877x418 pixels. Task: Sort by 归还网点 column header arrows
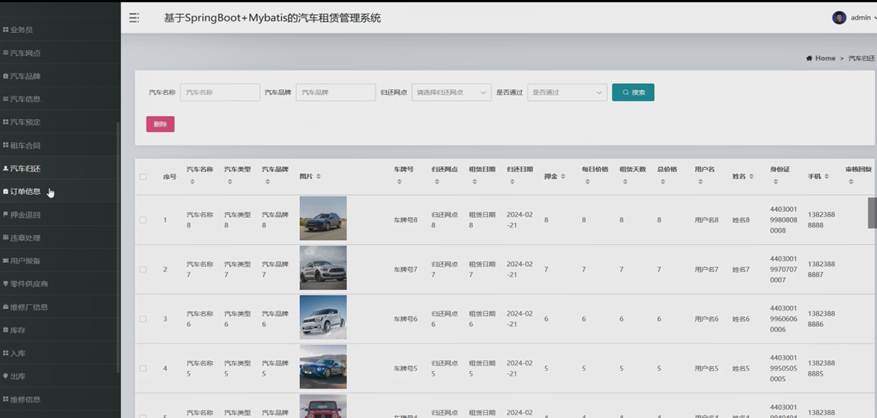pos(437,182)
